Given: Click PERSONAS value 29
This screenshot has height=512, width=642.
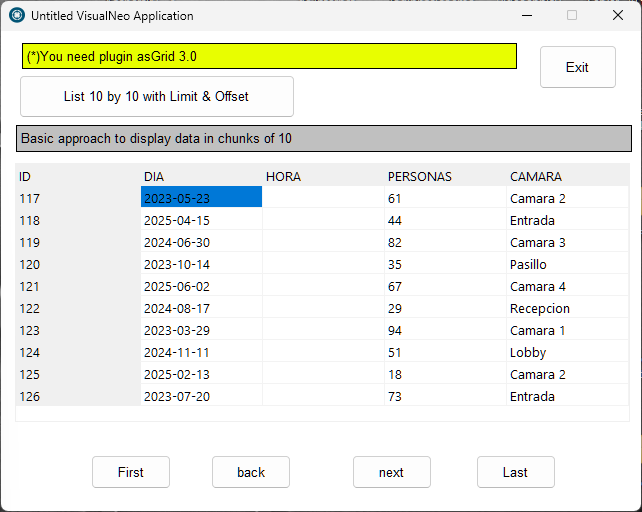Looking at the screenshot, I should pyautogui.click(x=445, y=308).
